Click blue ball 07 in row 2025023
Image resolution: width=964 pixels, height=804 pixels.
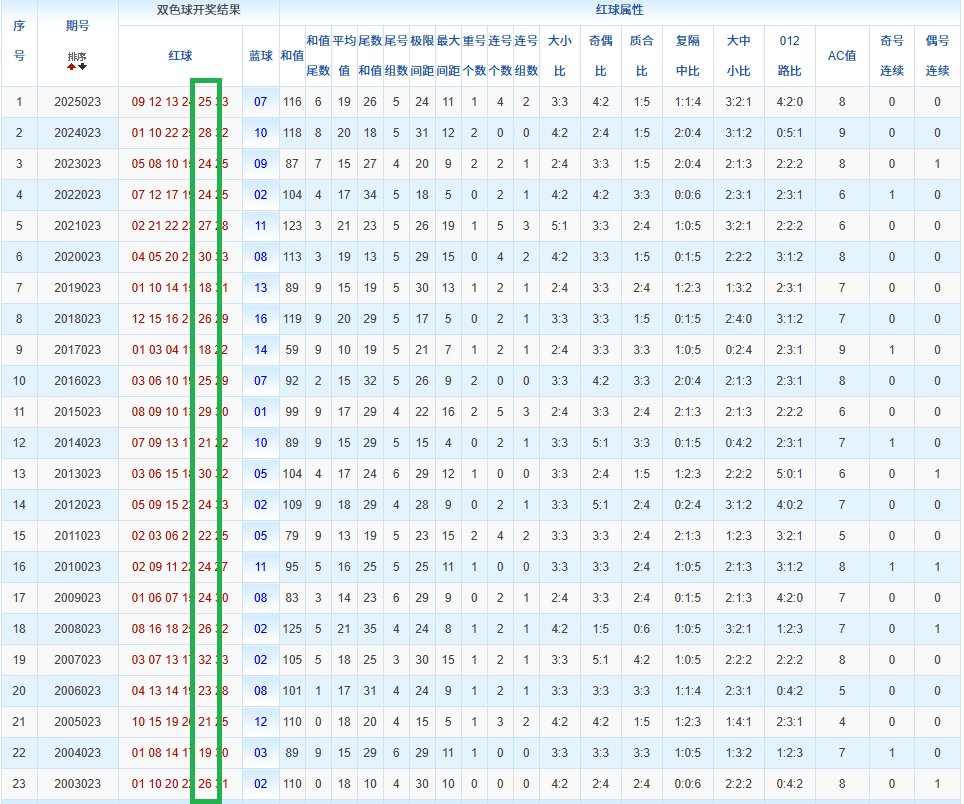260,102
